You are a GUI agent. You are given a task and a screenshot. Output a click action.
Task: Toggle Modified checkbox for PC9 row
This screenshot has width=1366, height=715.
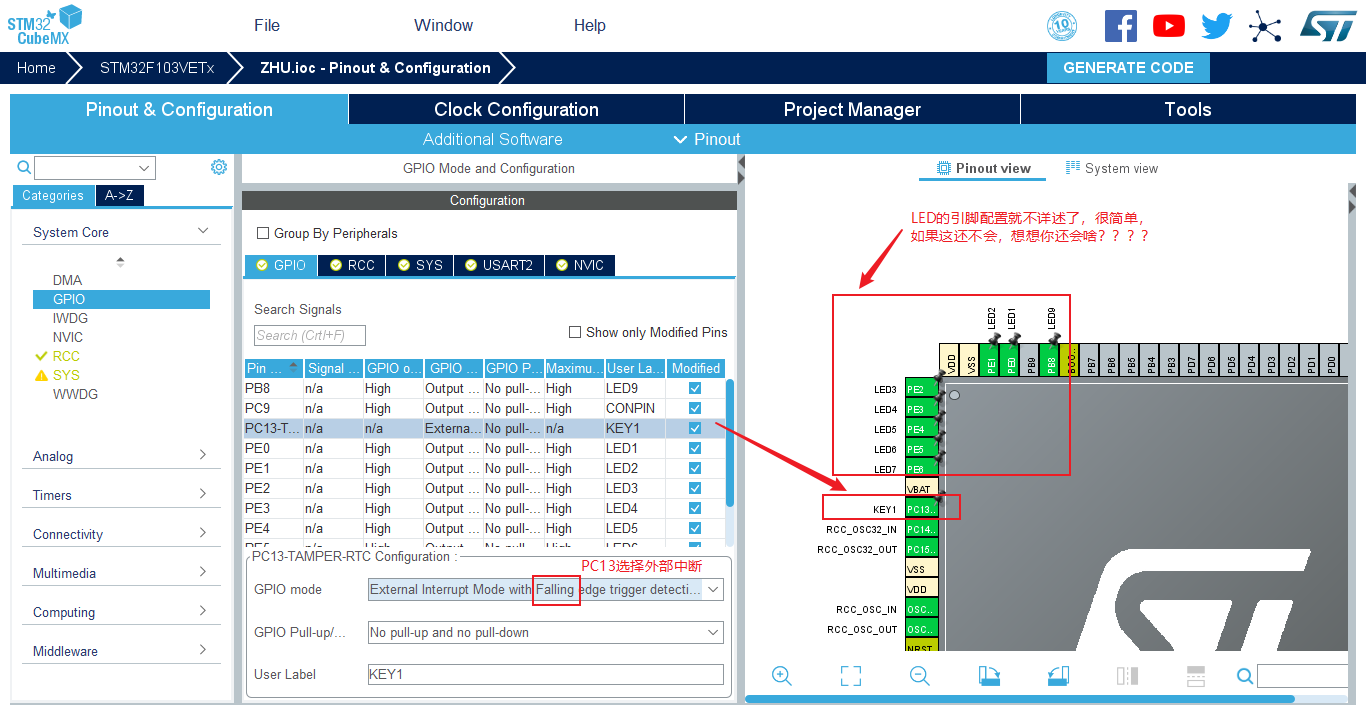pyautogui.click(x=695, y=408)
